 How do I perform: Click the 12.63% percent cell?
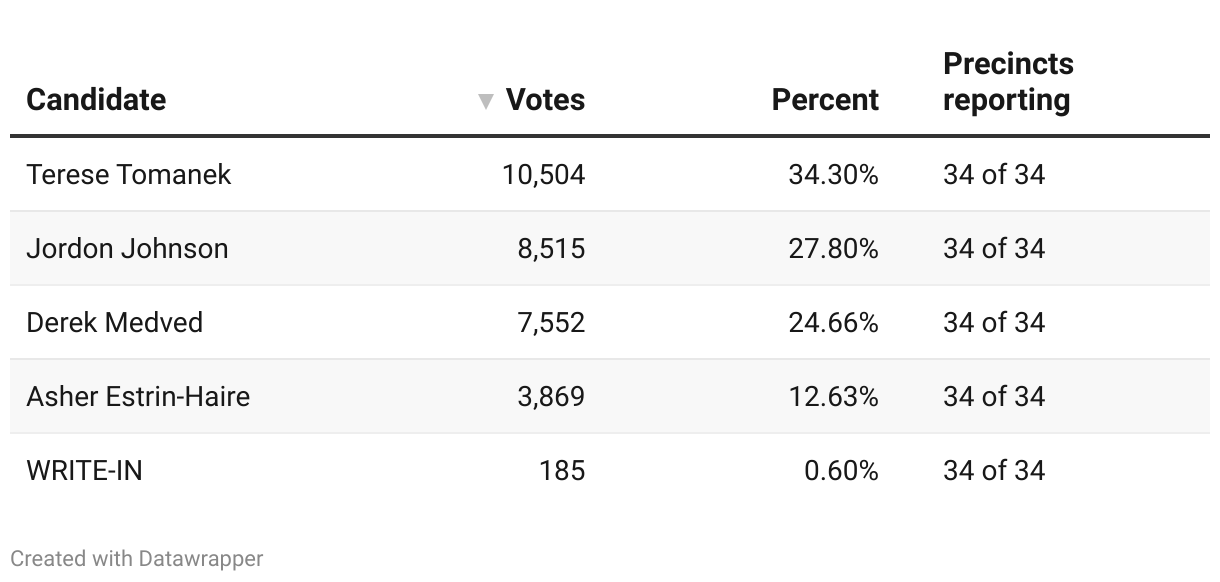click(x=834, y=396)
